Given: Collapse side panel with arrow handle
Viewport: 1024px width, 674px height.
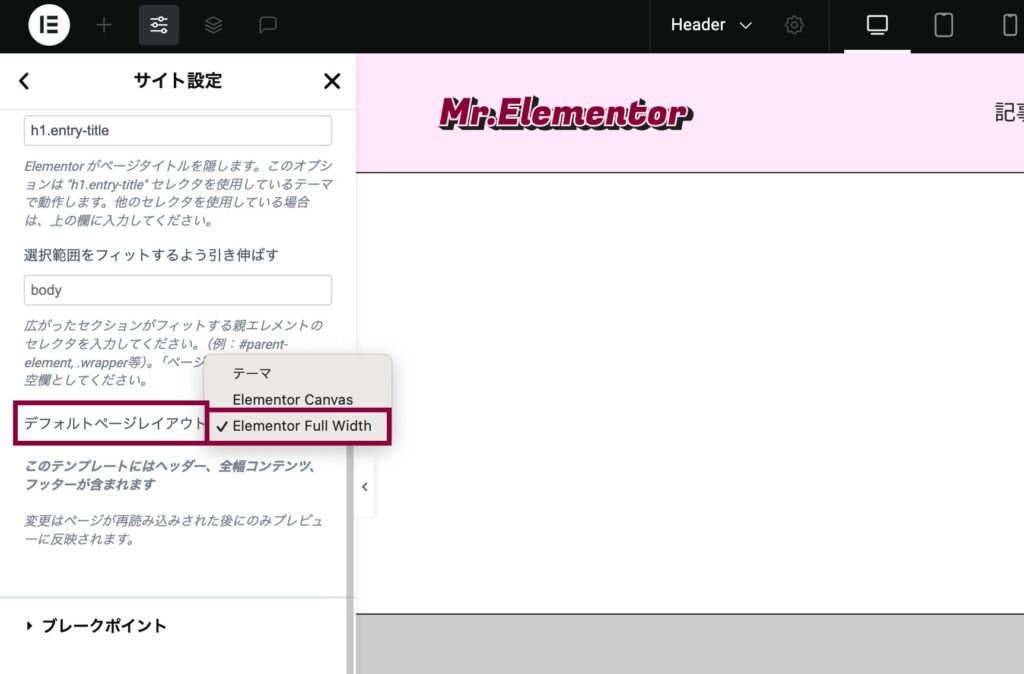Looking at the screenshot, I should 365,487.
